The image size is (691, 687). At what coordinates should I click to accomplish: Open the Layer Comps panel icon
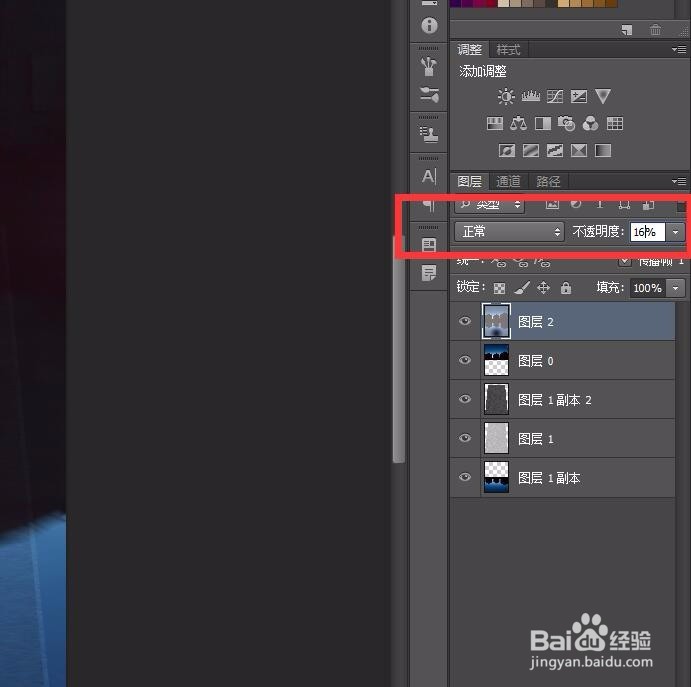(429, 245)
